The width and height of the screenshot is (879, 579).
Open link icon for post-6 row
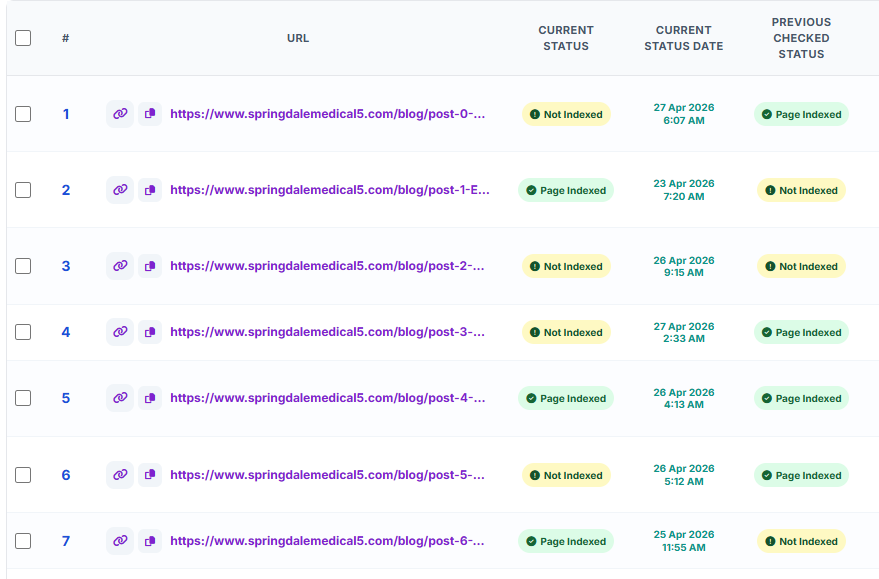tap(120, 541)
